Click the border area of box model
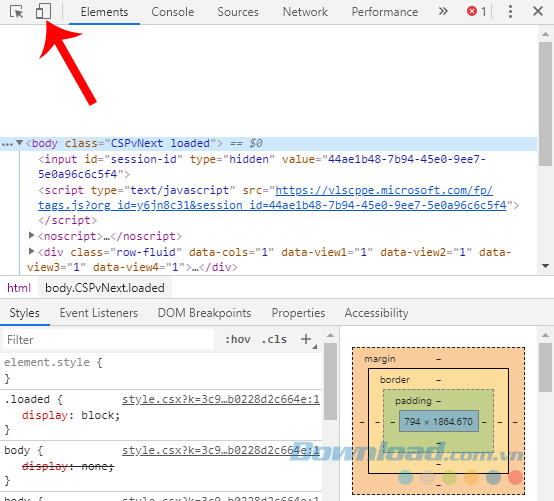 [395, 380]
